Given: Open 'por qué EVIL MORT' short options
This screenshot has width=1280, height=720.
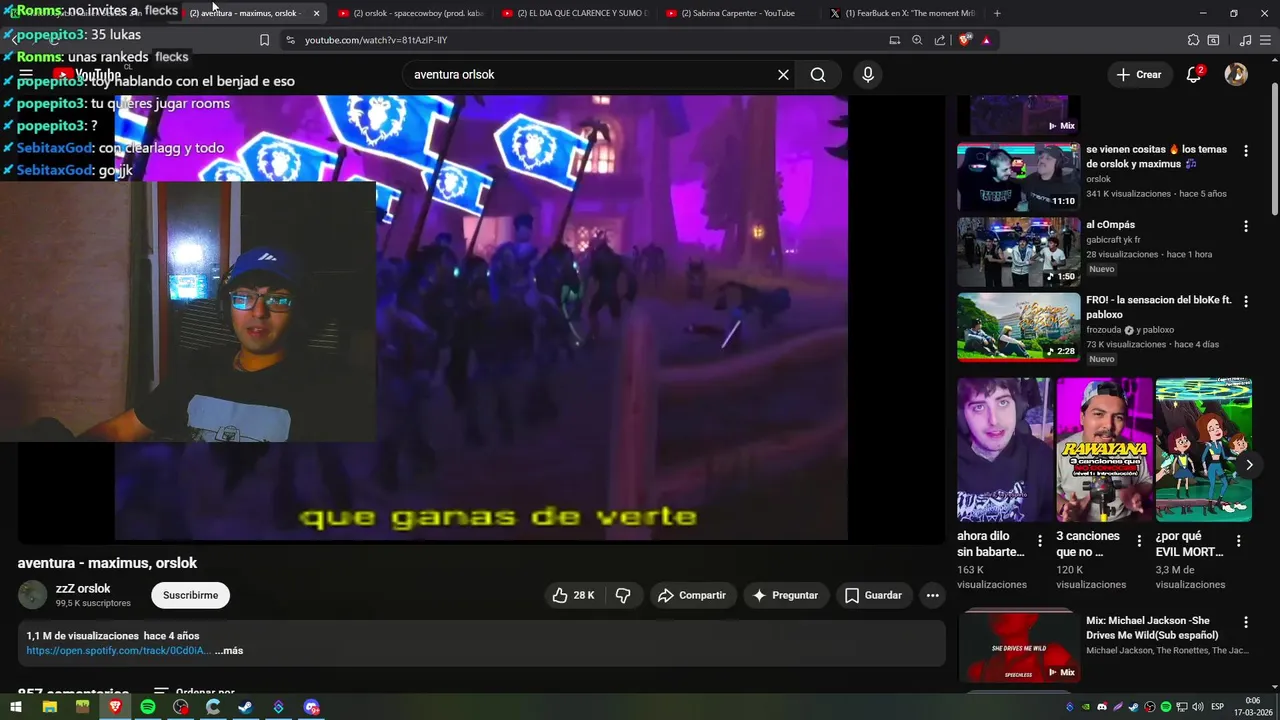Looking at the screenshot, I should tap(1238, 541).
